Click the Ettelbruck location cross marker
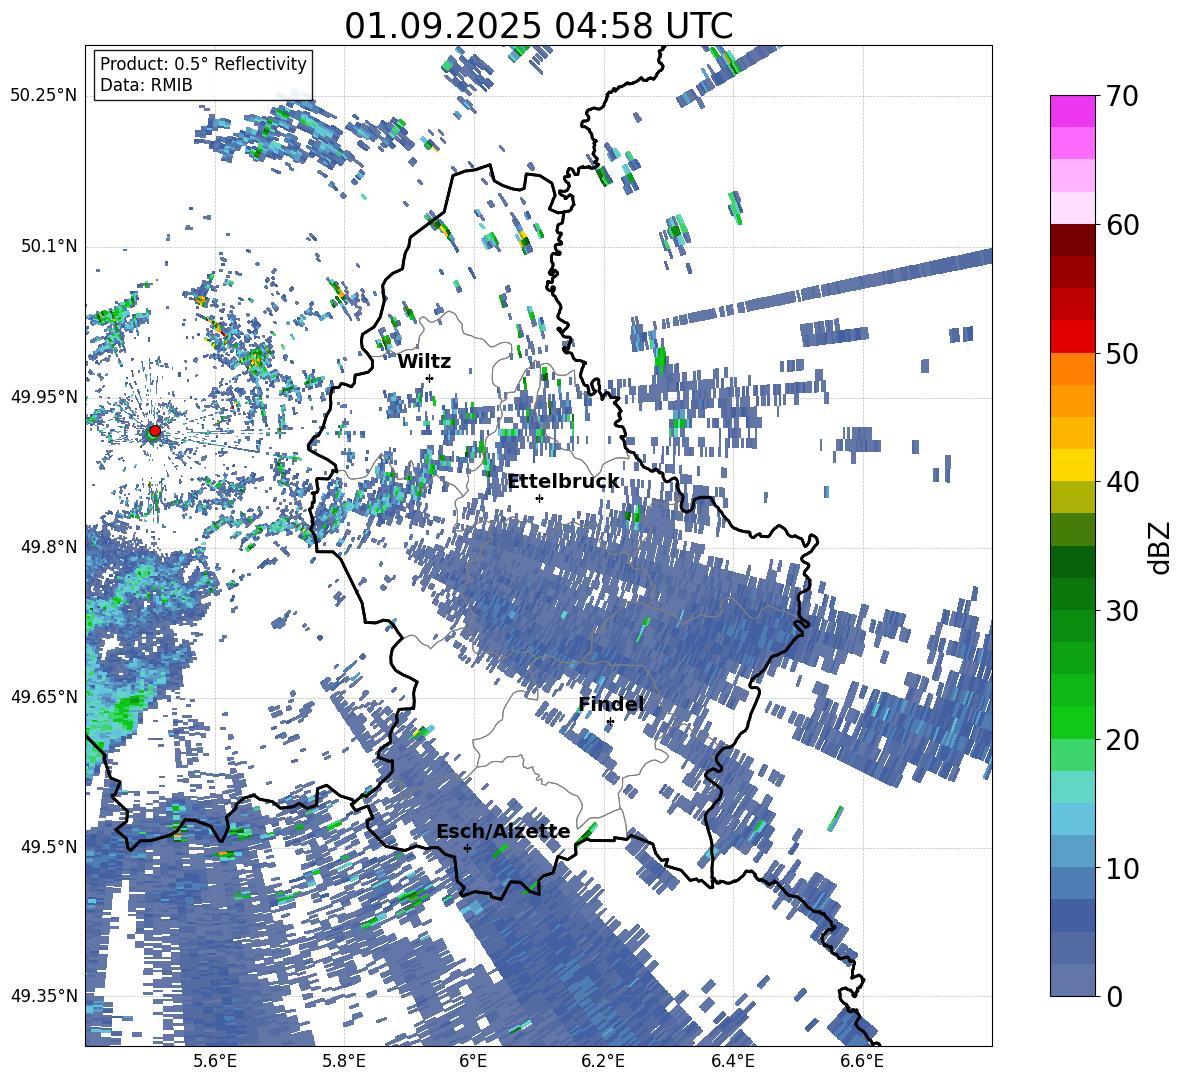 tap(539, 498)
